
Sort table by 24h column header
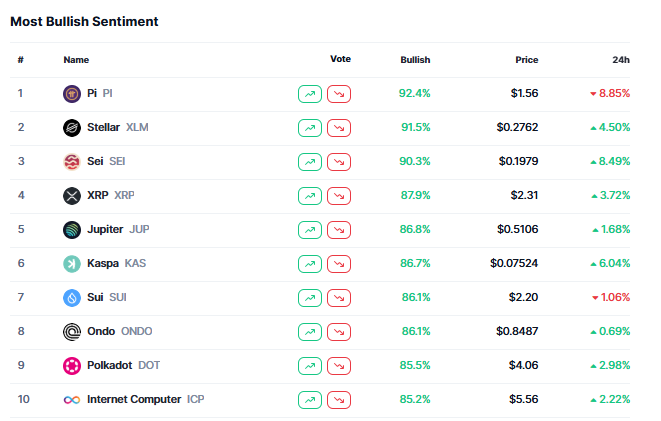point(621,60)
